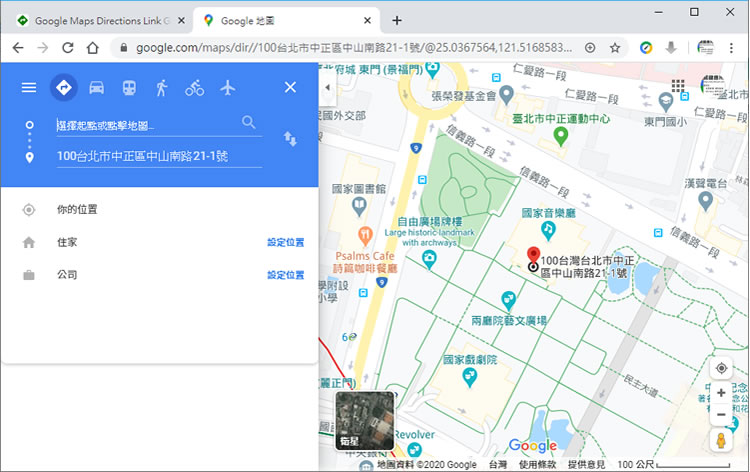Choose flight travel mode
Screen dimensions: 750x472
(x=228, y=88)
